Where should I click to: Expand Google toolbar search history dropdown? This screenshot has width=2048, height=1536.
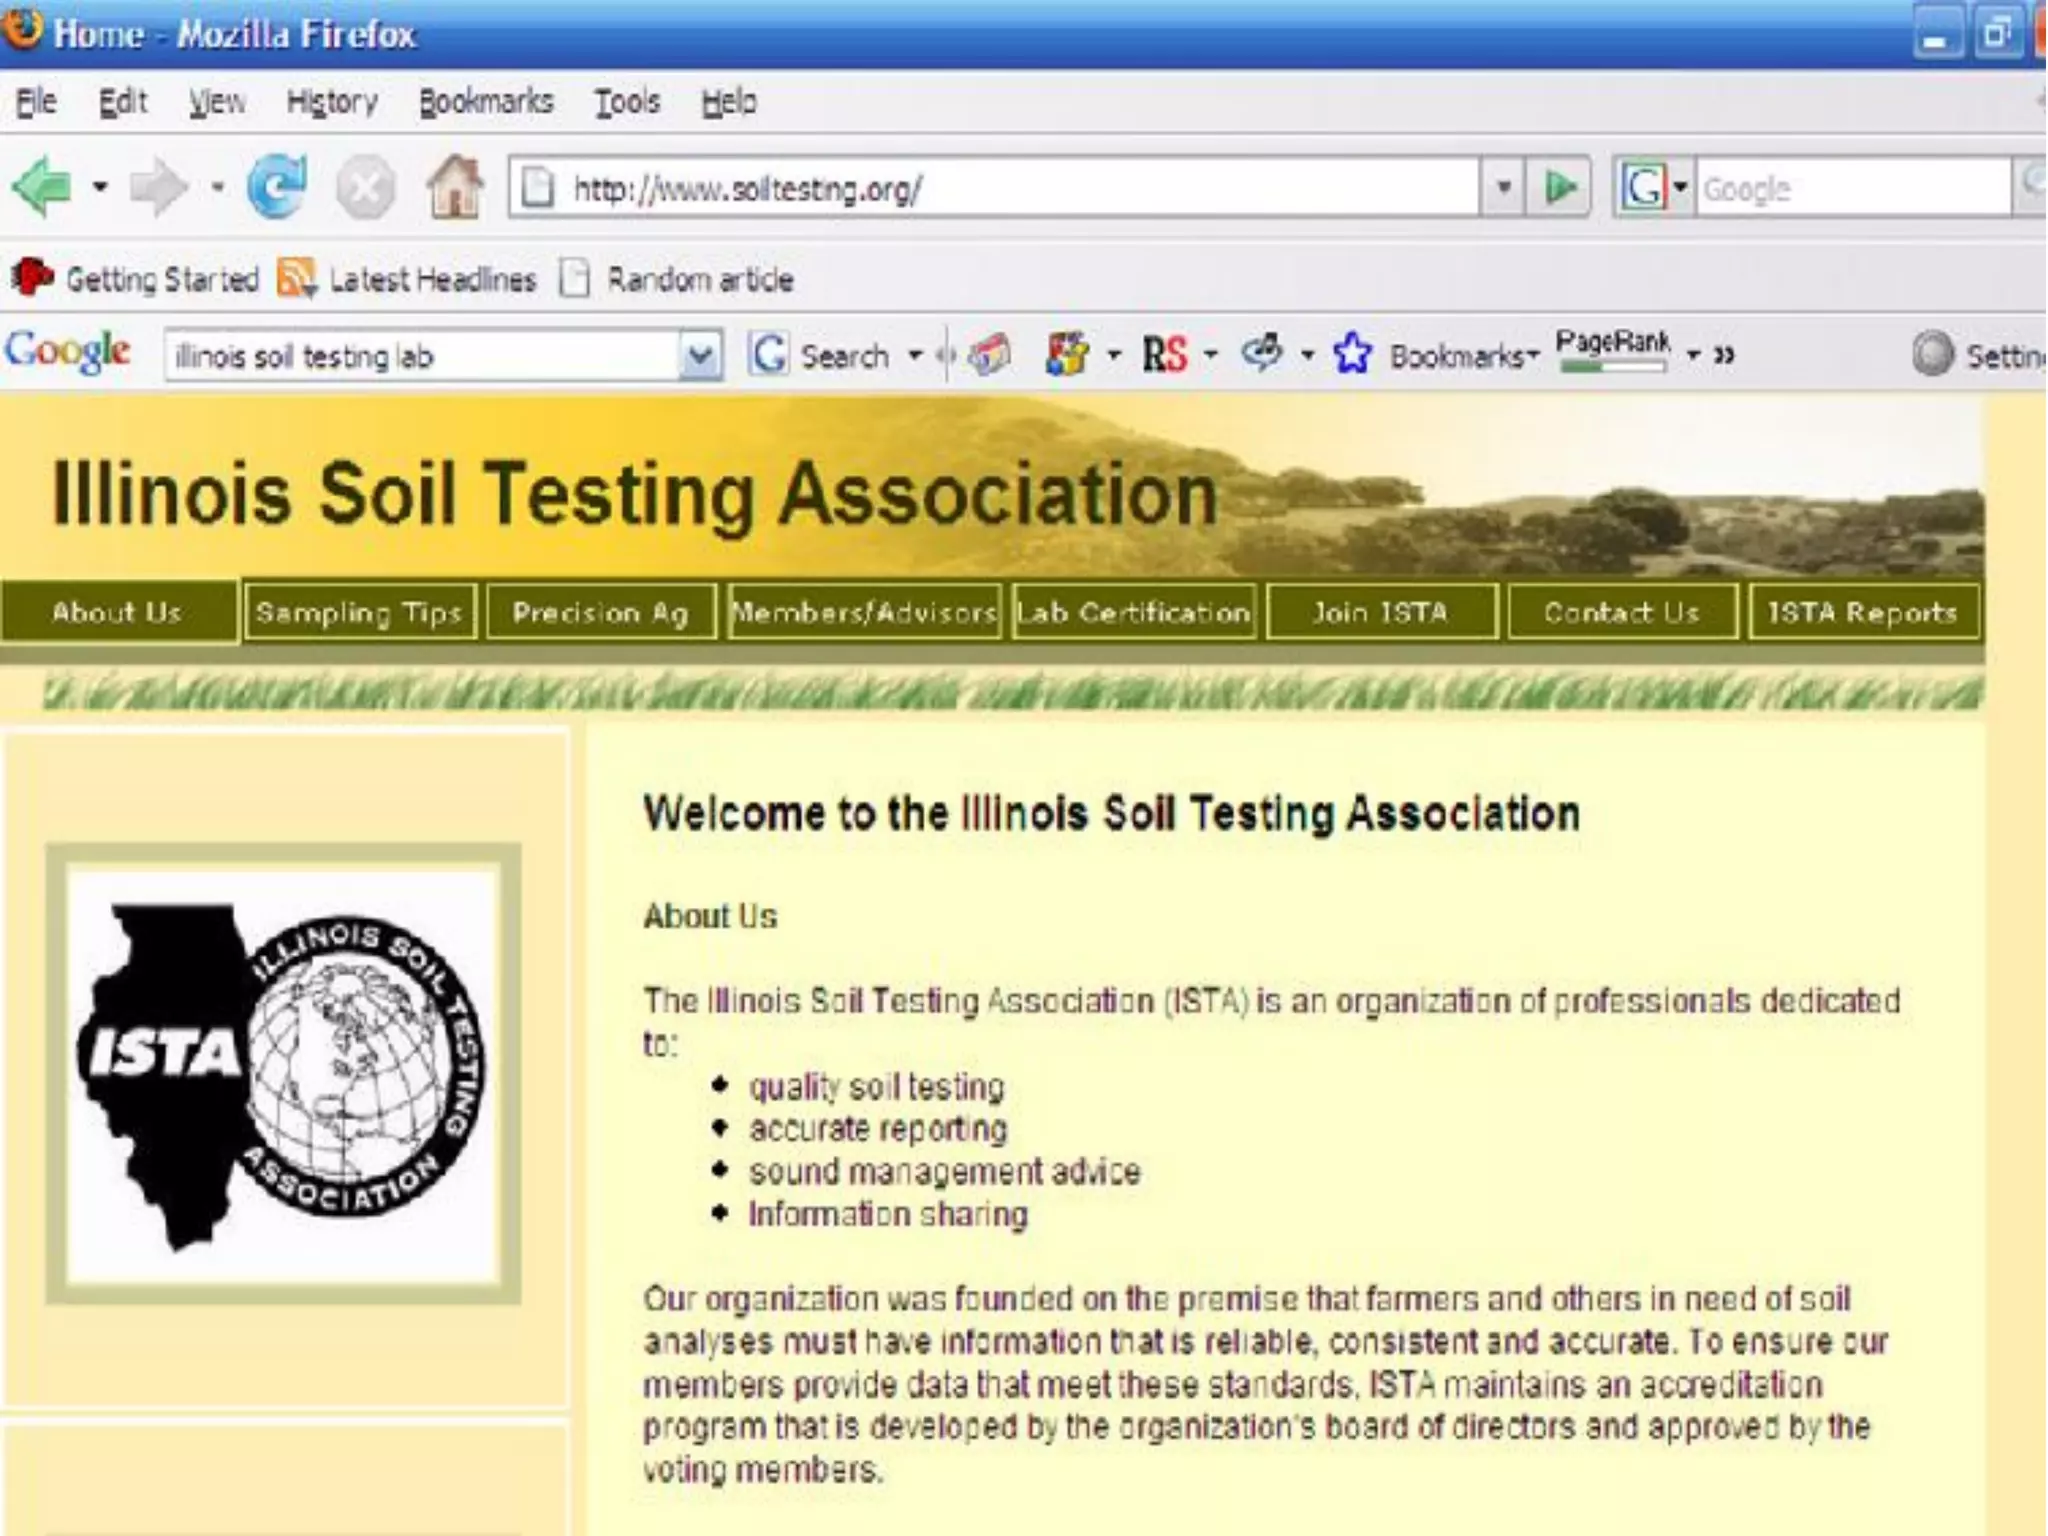coord(700,355)
